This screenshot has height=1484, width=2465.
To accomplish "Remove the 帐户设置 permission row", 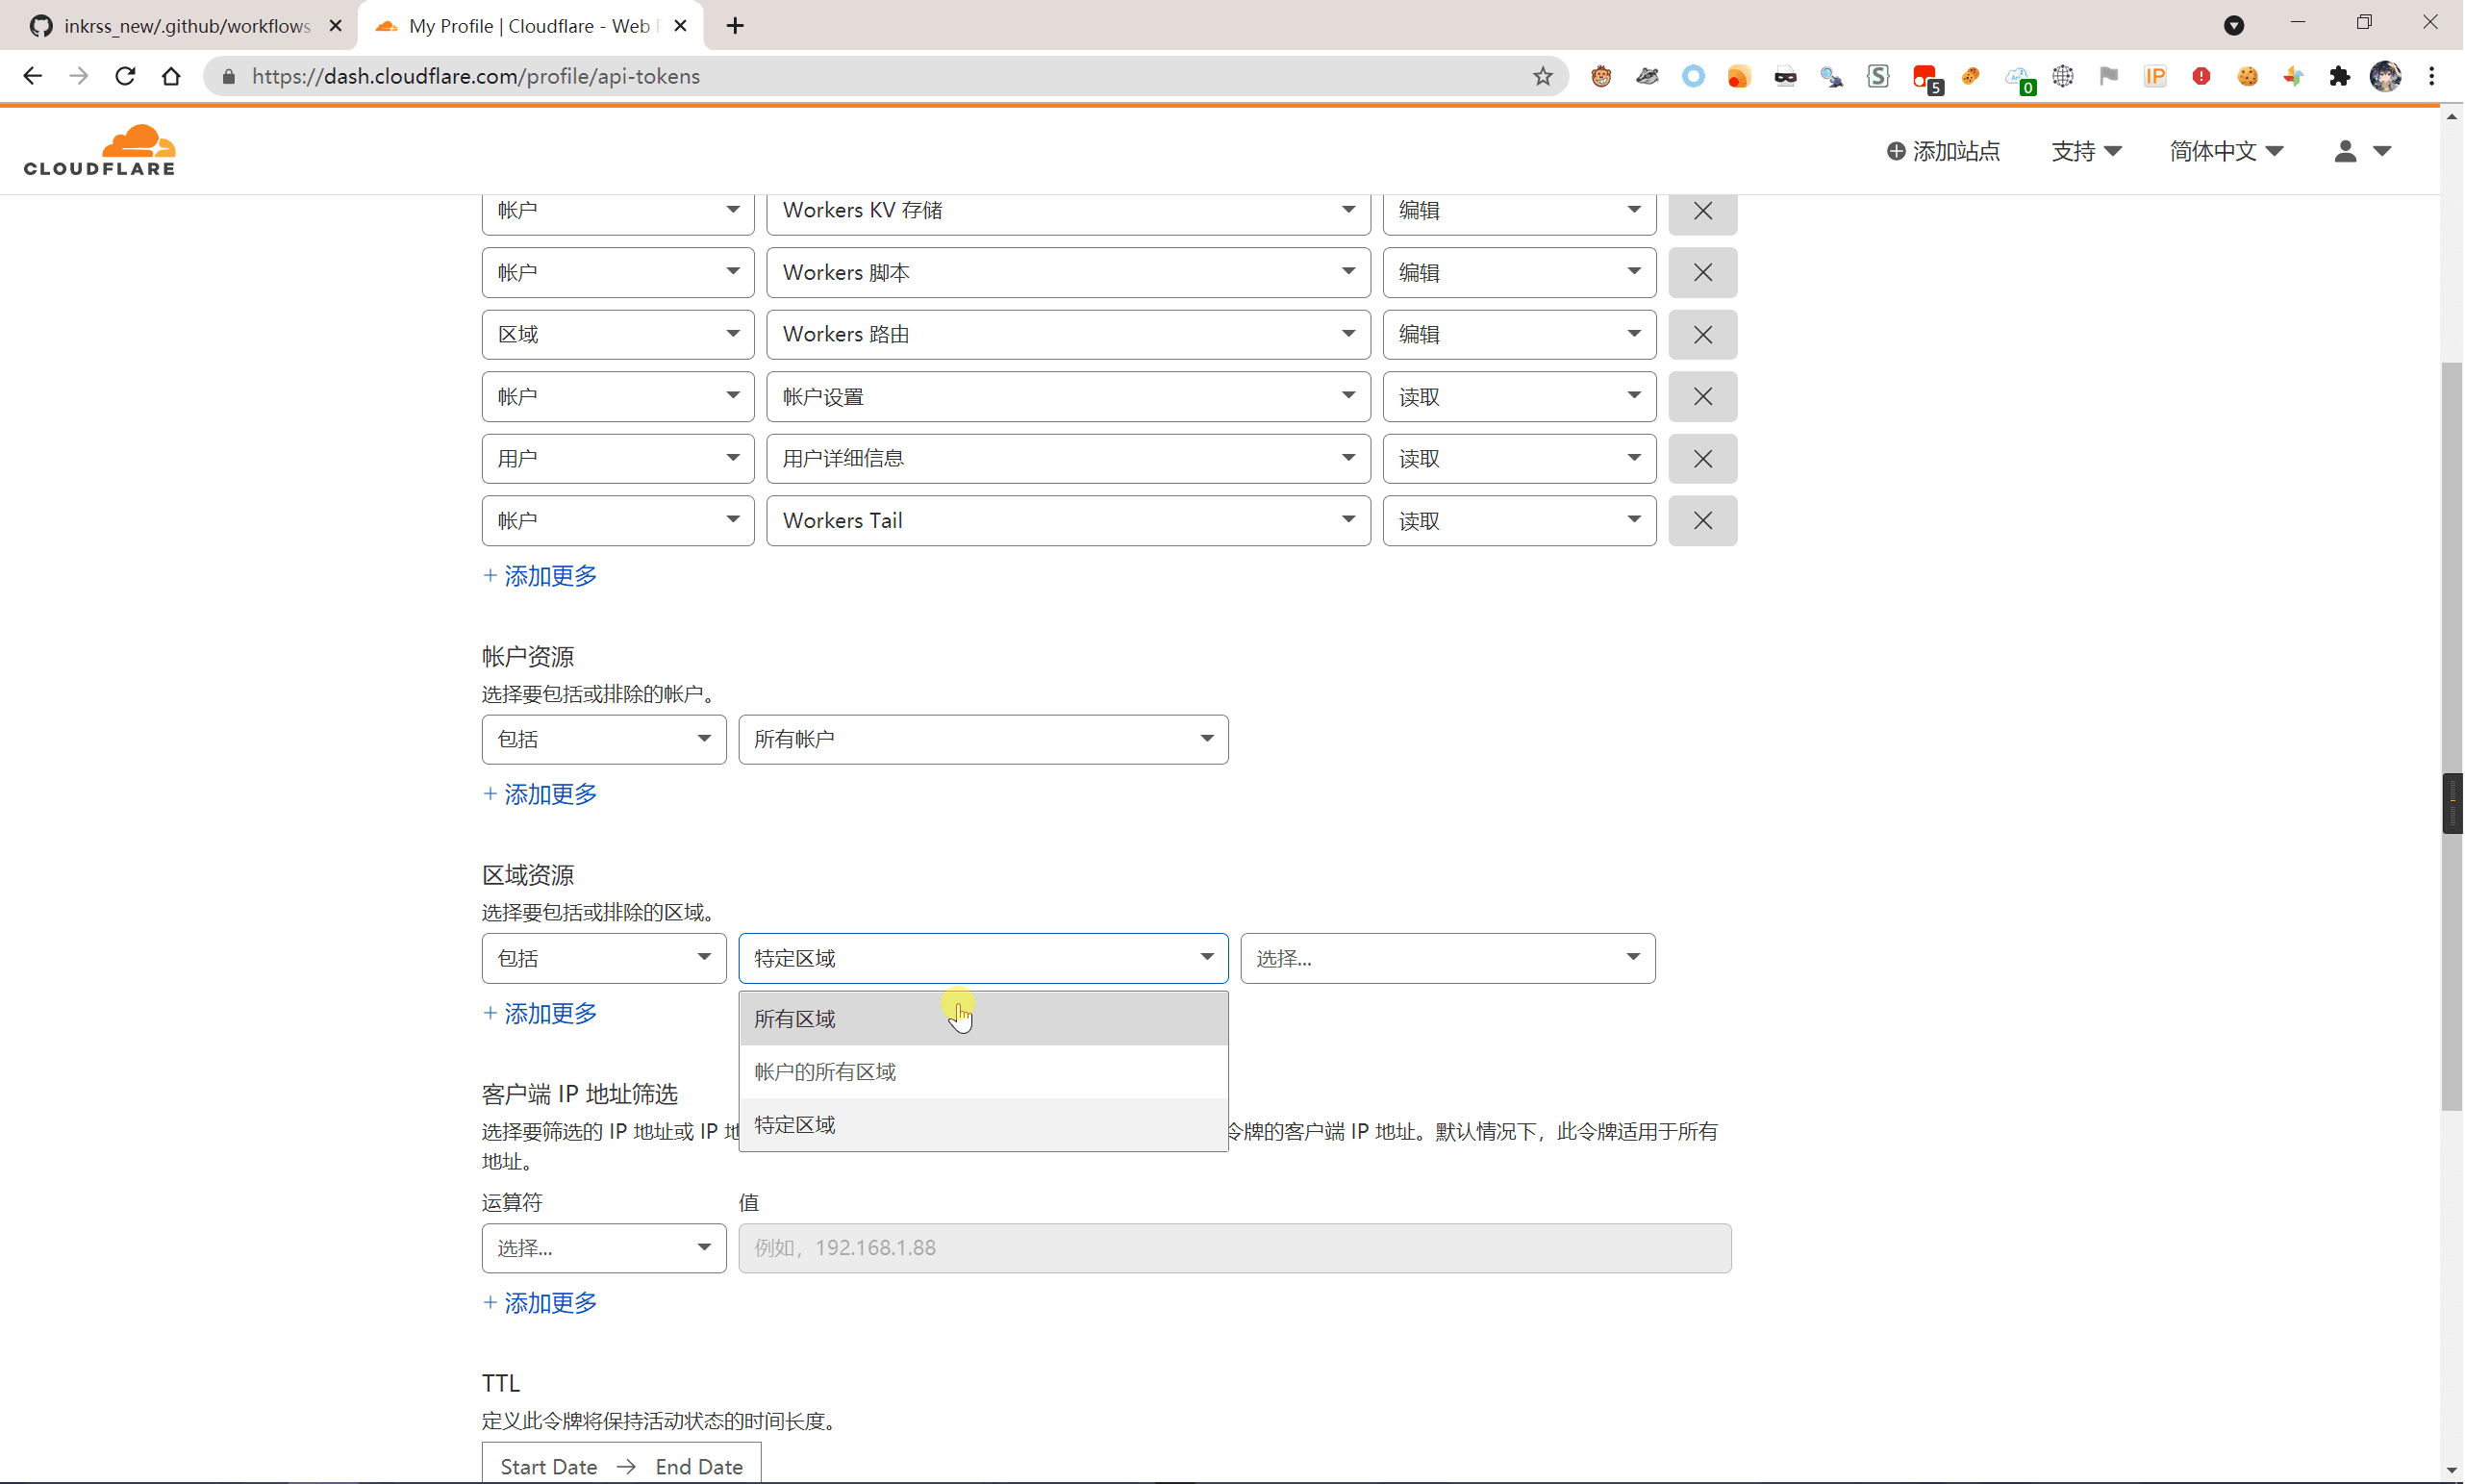I will tap(1703, 397).
